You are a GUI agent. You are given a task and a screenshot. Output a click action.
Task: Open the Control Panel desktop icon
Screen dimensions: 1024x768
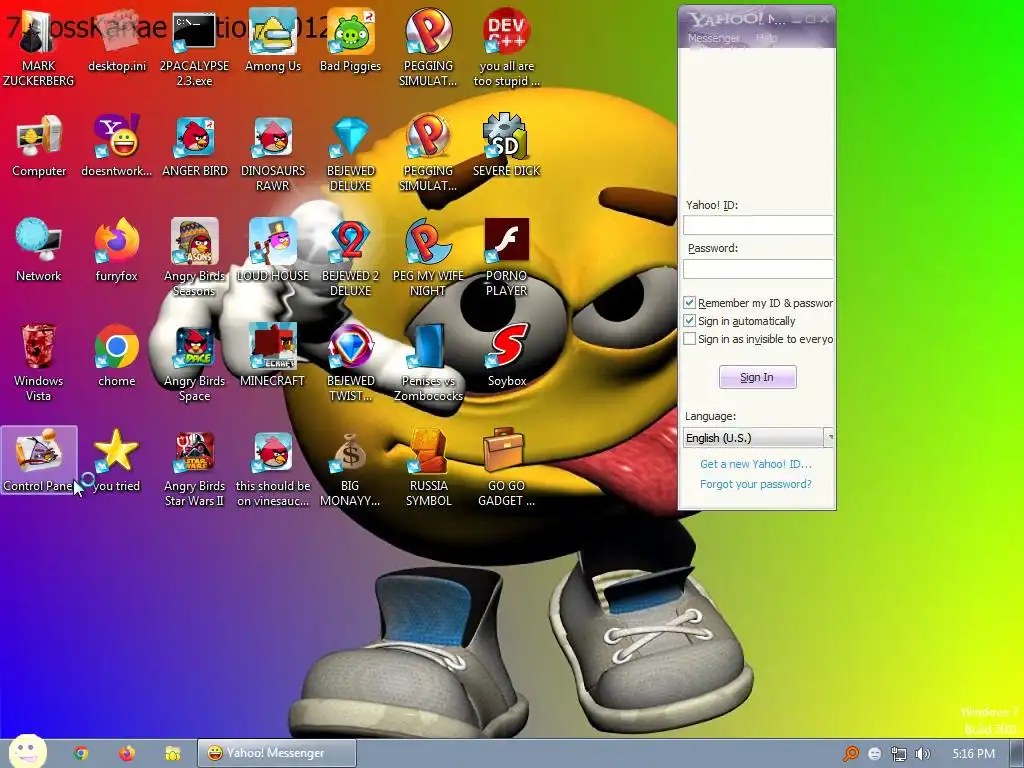(x=39, y=460)
